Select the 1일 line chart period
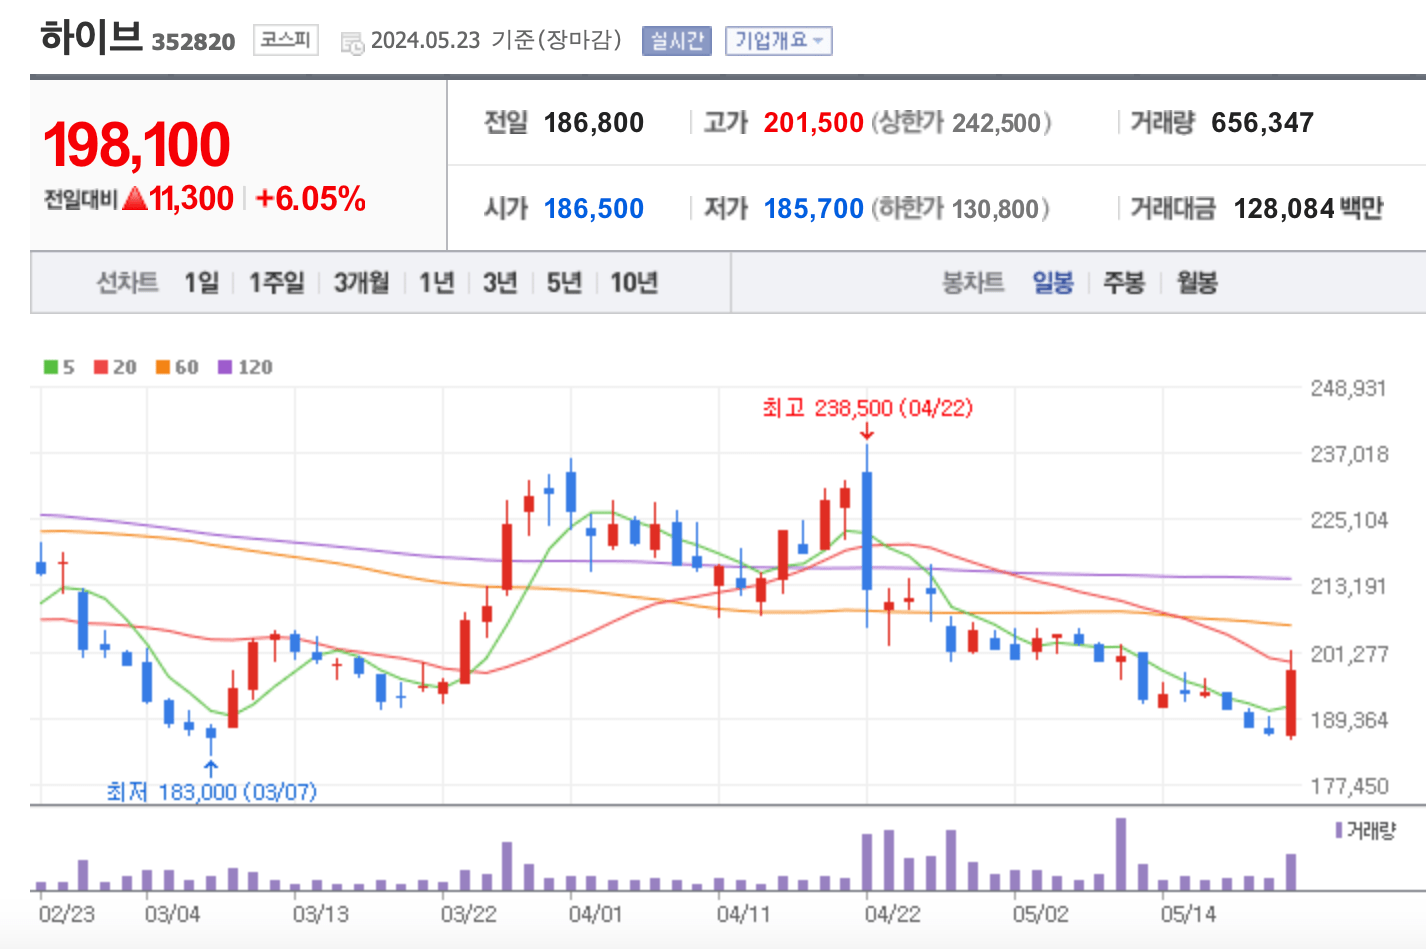Viewport: 1426px width, 949px height. pyautogui.click(x=201, y=283)
